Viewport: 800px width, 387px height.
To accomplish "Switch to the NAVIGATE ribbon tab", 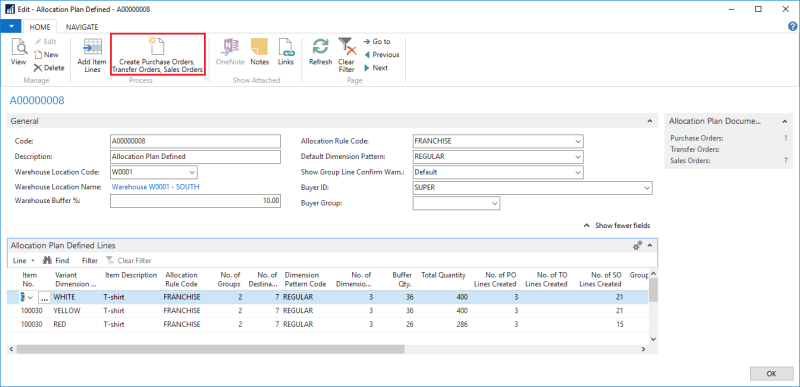I will pyautogui.click(x=82, y=27).
